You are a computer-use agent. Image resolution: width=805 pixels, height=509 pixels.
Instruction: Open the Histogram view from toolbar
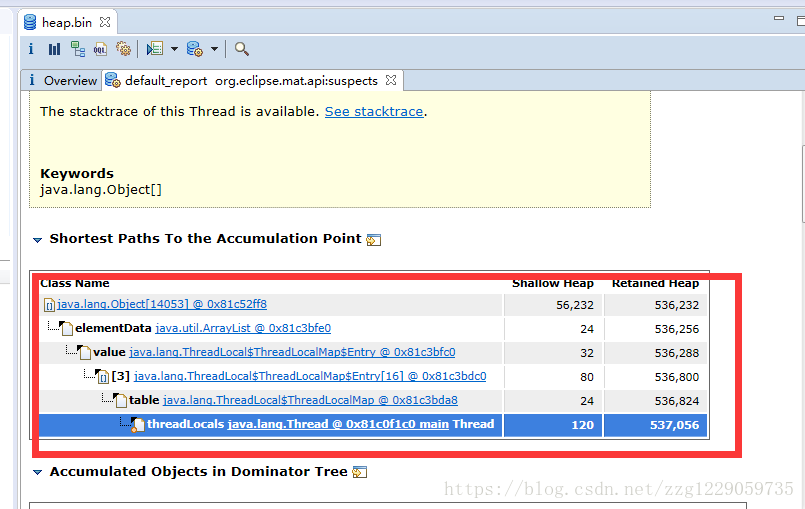54,49
